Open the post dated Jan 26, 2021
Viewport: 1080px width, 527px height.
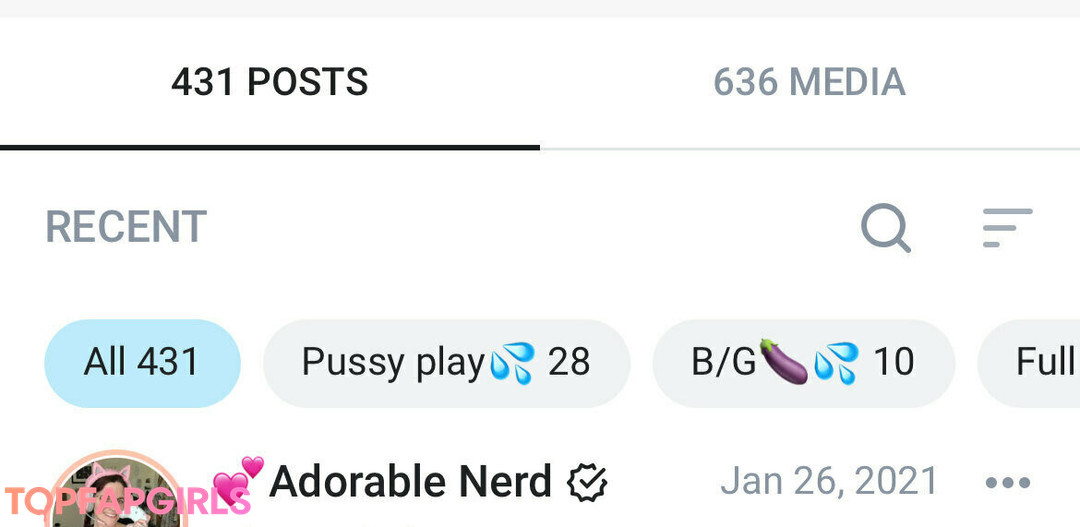click(x=829, y=481)
